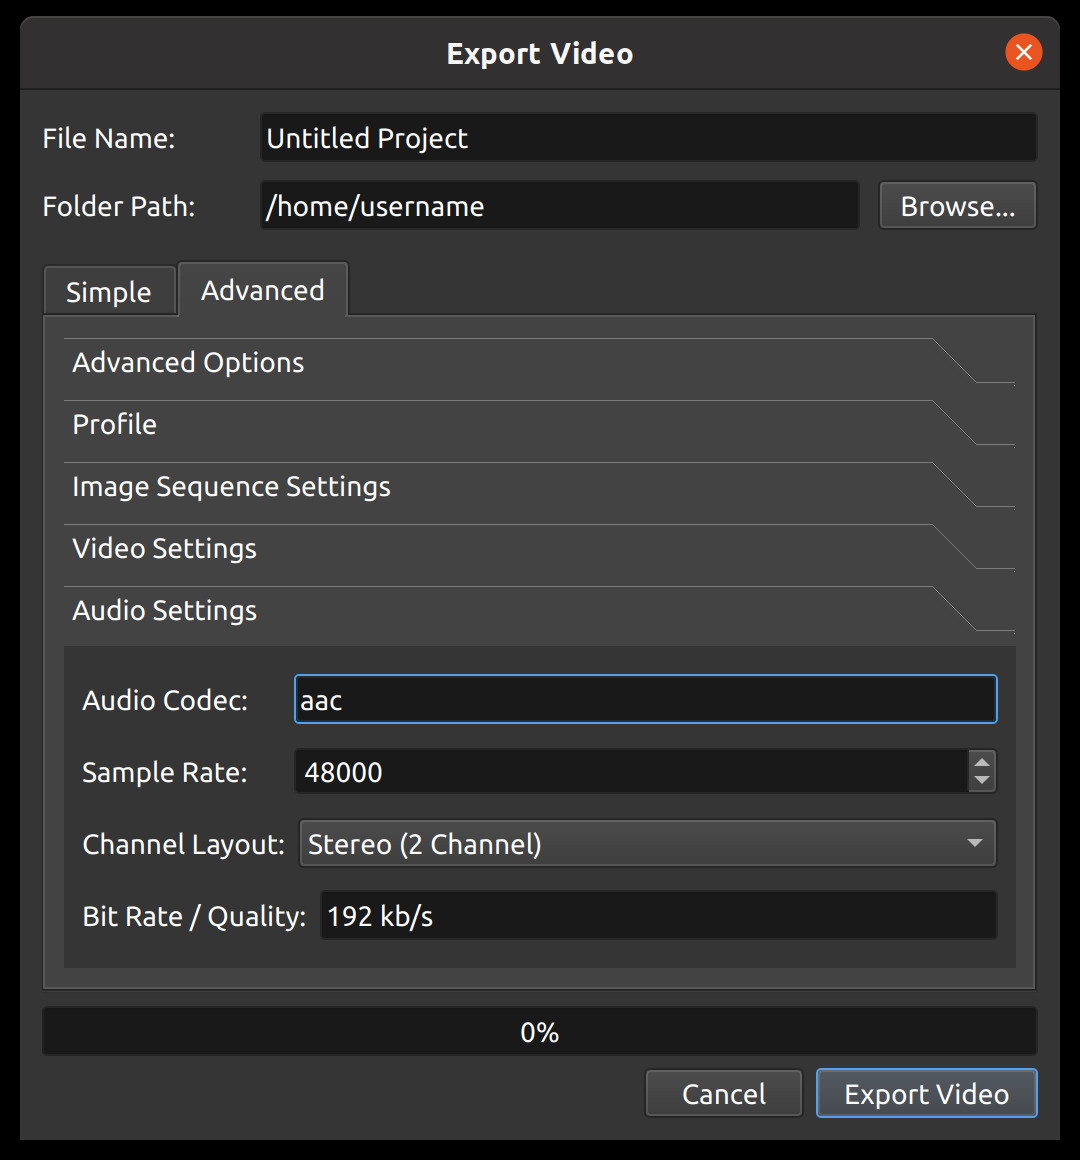Close the Export Video dialog
The height and width of the screenshot is (1160, 1080).
tap(1023, 52)
